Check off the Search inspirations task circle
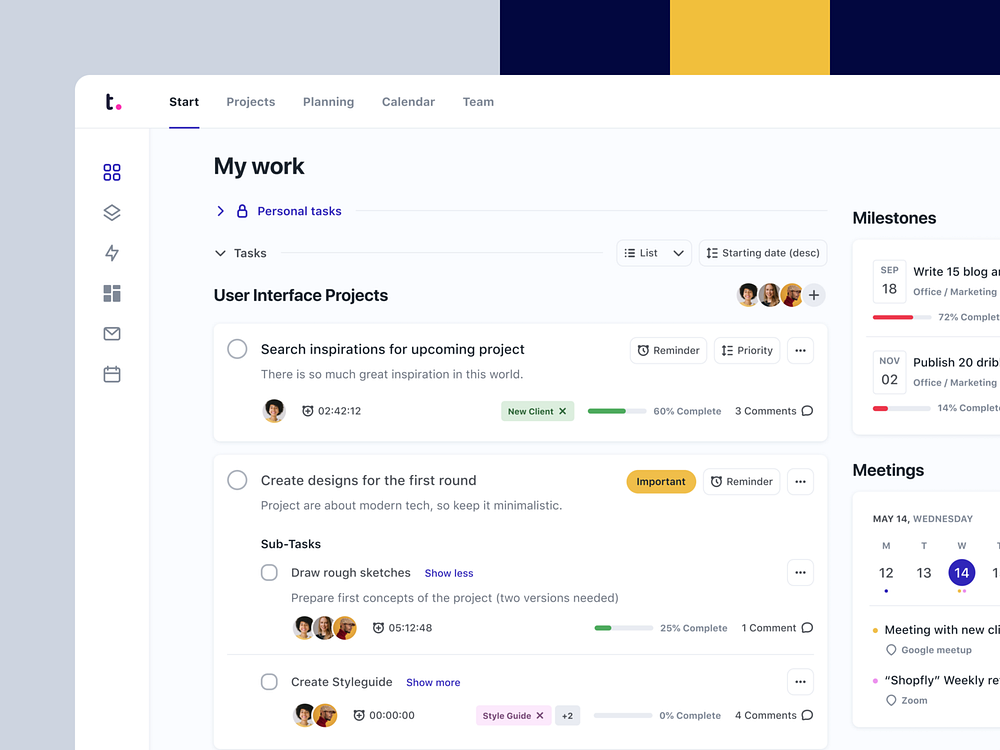 (237, 349)
